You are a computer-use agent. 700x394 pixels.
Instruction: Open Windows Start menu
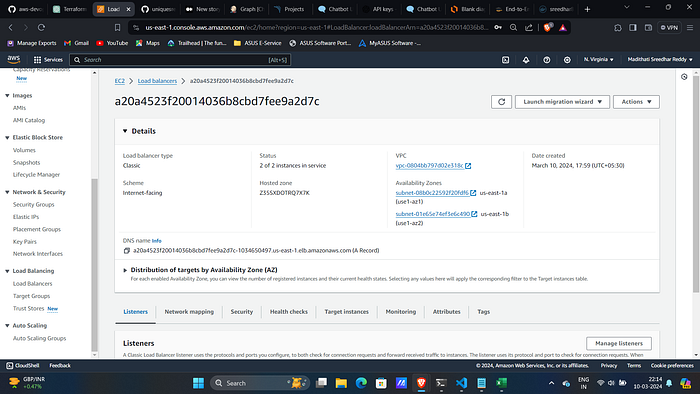pyautogui.click(x=198, y=383)
